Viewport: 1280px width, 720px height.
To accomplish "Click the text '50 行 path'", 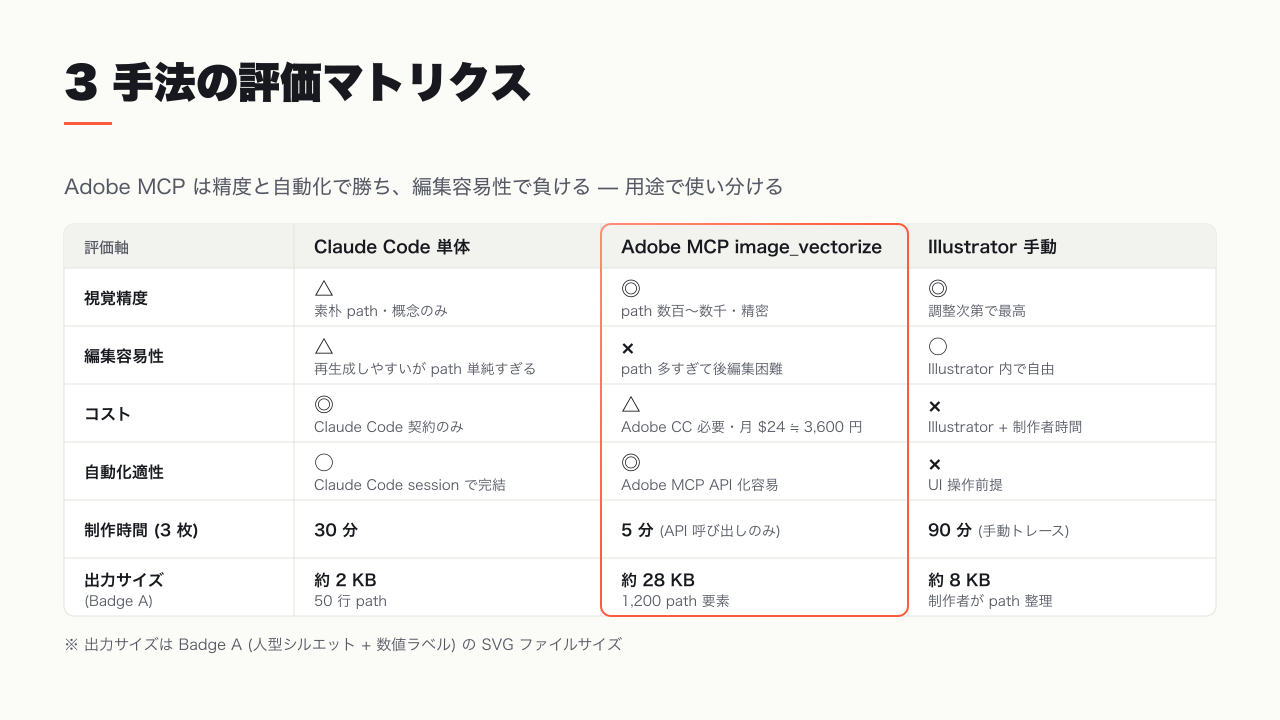I will 350,601.
